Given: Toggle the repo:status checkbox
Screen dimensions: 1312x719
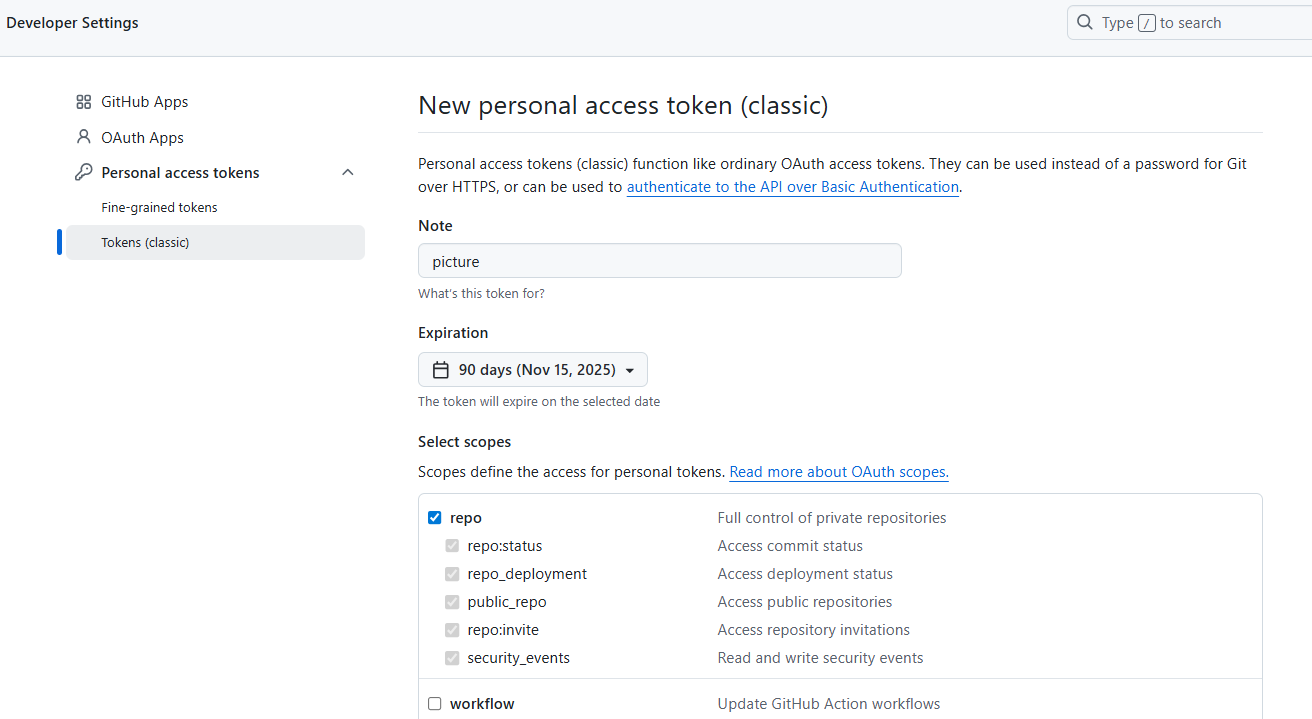Looking at the screenshot, I should [x=452, y=546].
